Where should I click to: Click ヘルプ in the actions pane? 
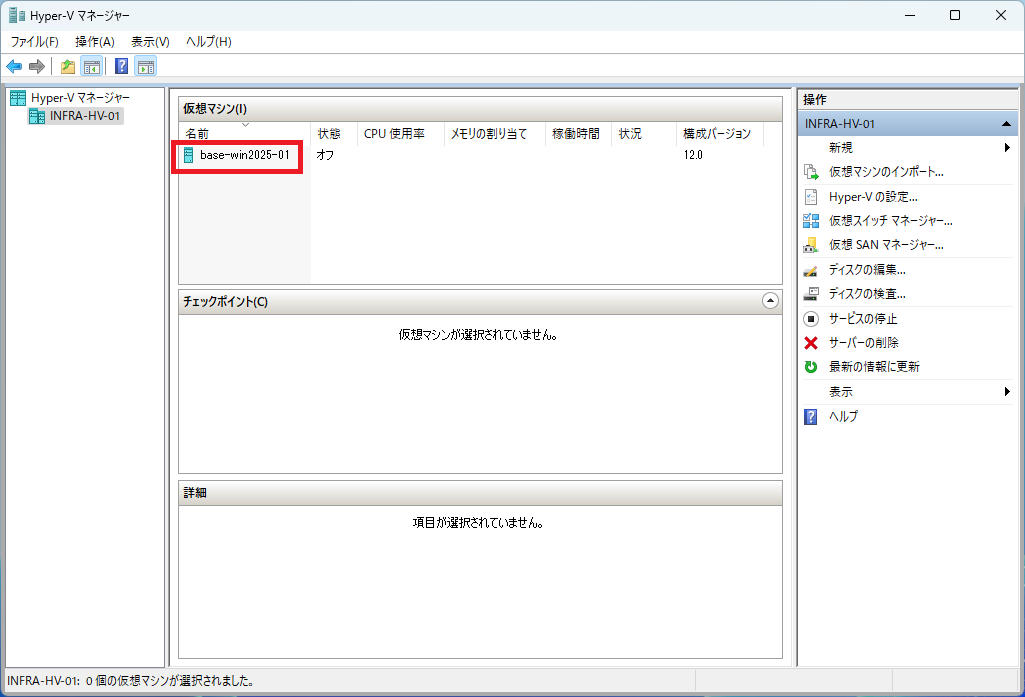point(843,416)
